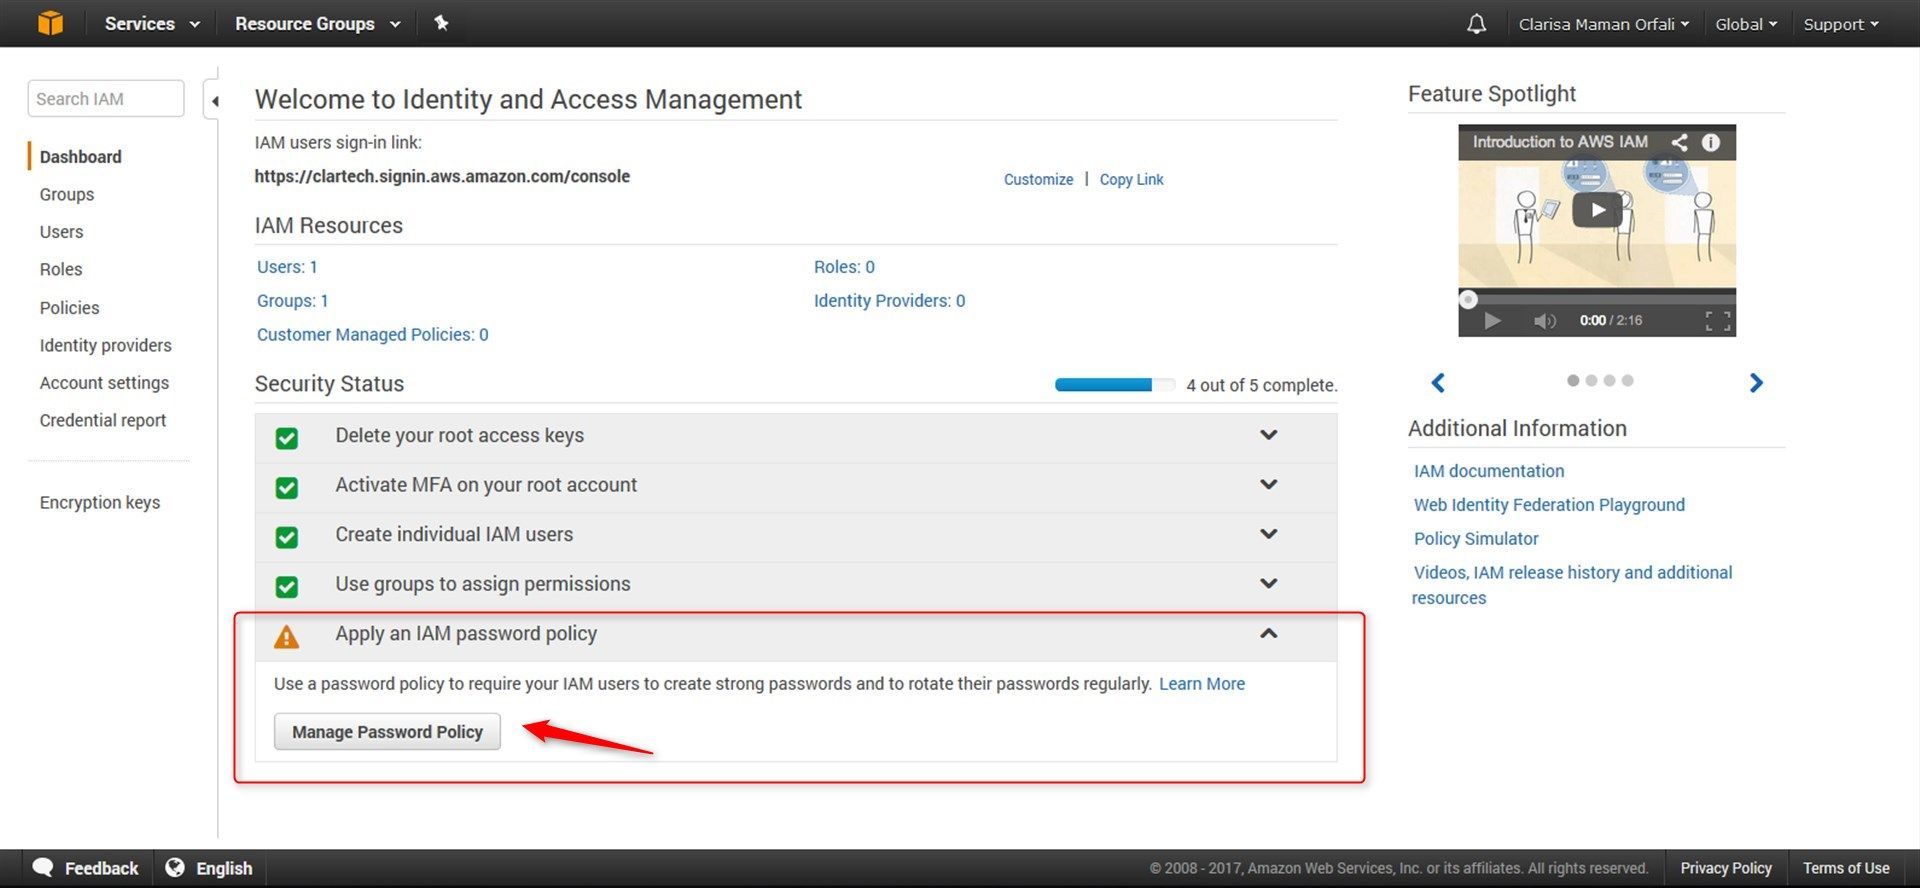Open Clarisa Maman Orfali account menu

1603,24
